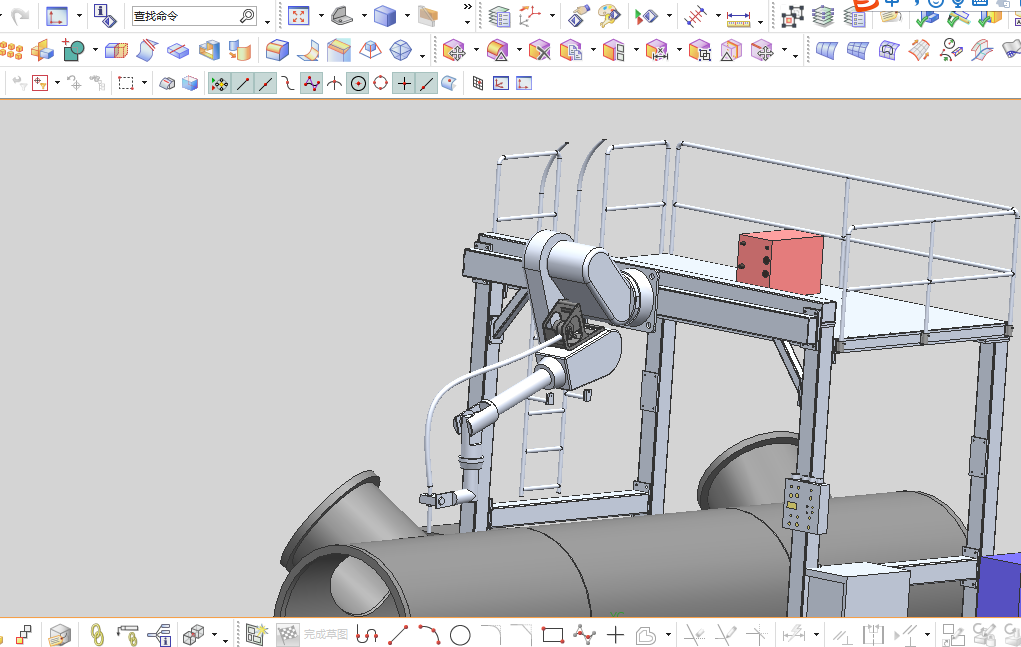Click the Resize Face icon
The image size is (1021, 647).
coord(657,49)
